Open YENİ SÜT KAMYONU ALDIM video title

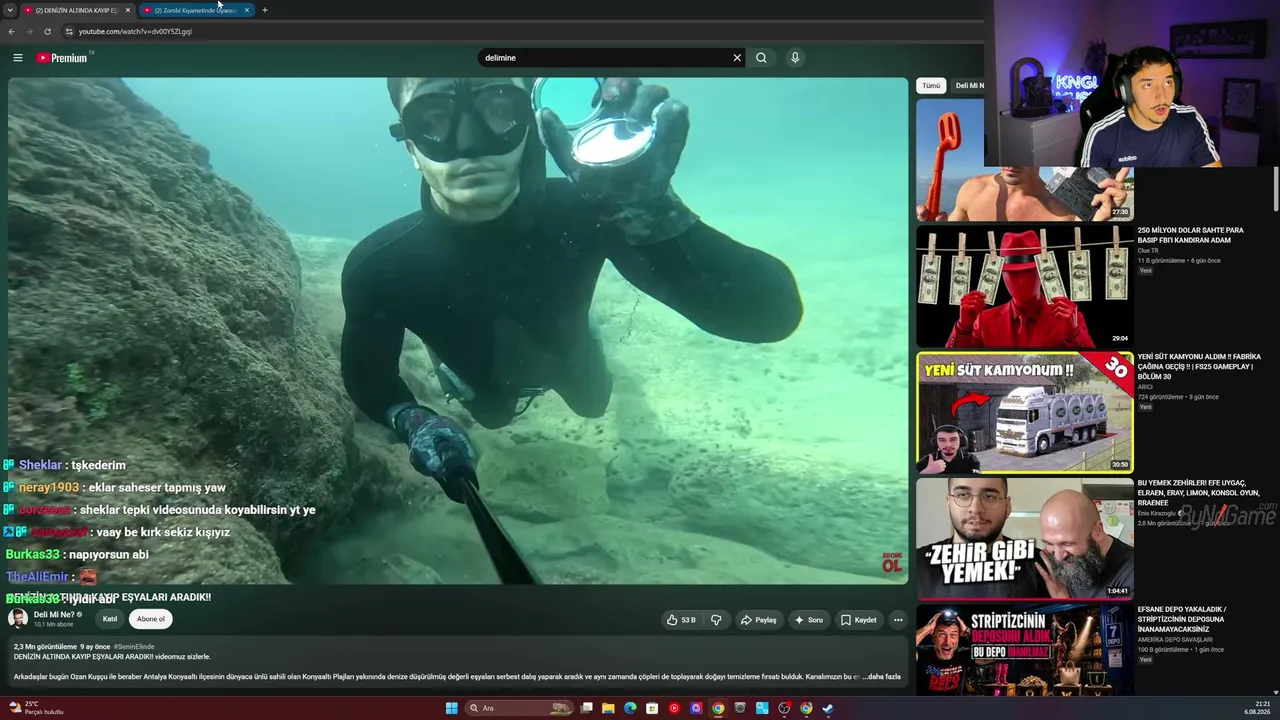coord(1199,366)
